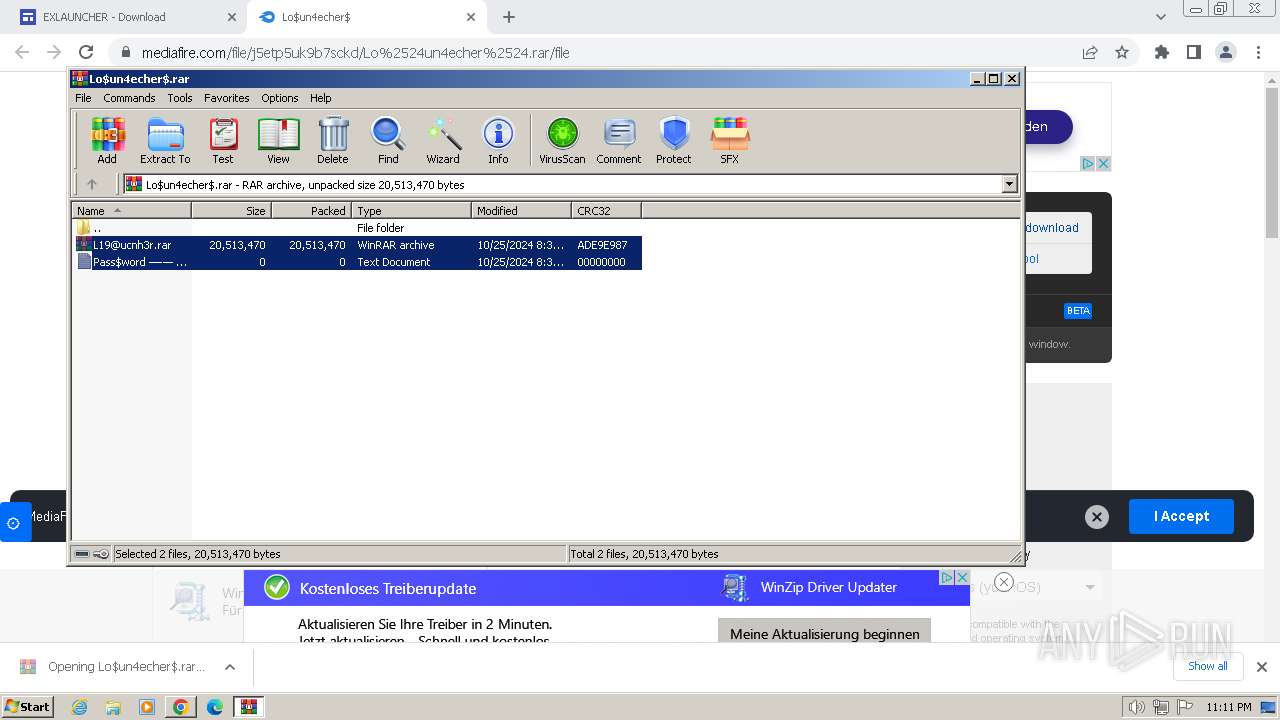Open the File menu in WinRAR
The image size is (1280, 720).
click(x=83, y=98)
